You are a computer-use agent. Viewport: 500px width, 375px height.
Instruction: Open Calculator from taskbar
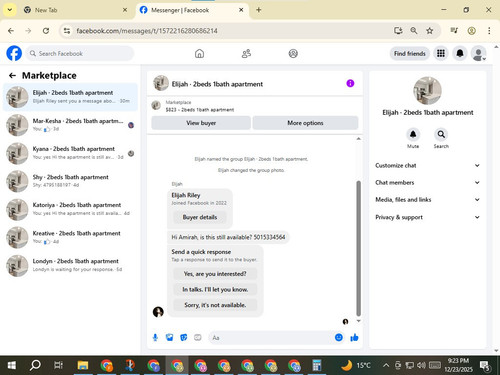tap(317, 366)
